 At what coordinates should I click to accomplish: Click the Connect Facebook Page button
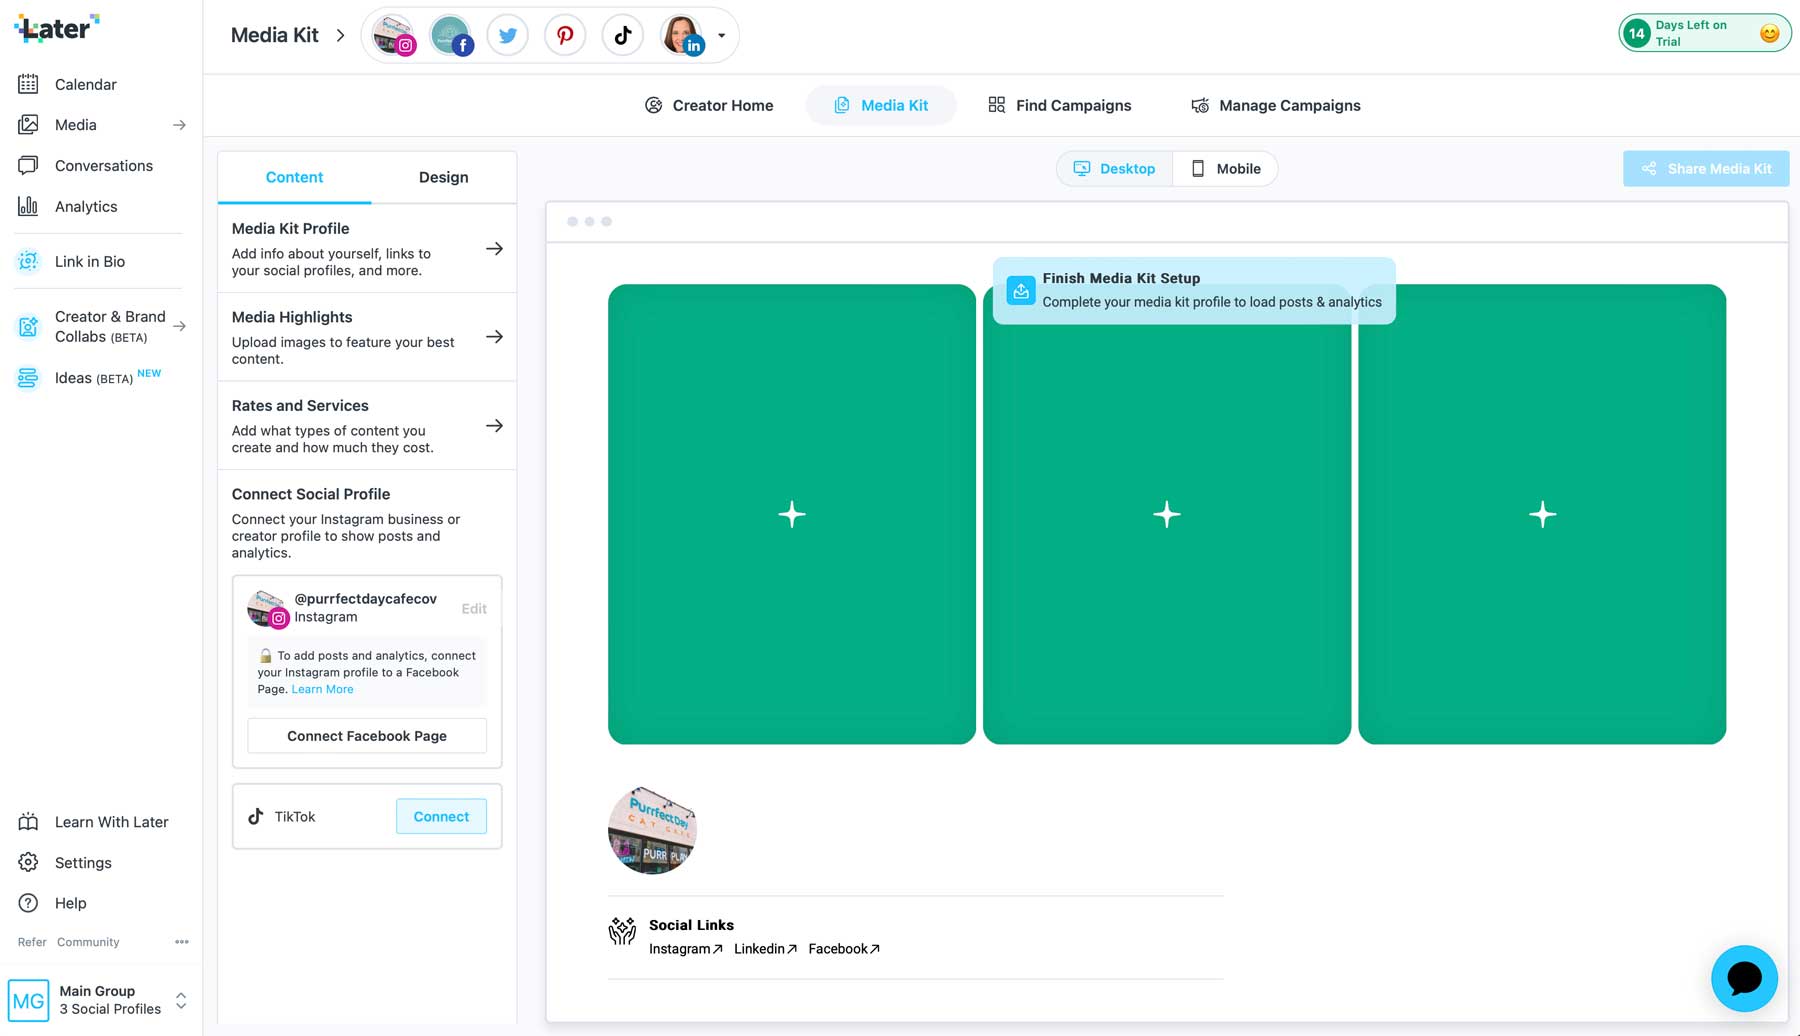tap(366, 735)
